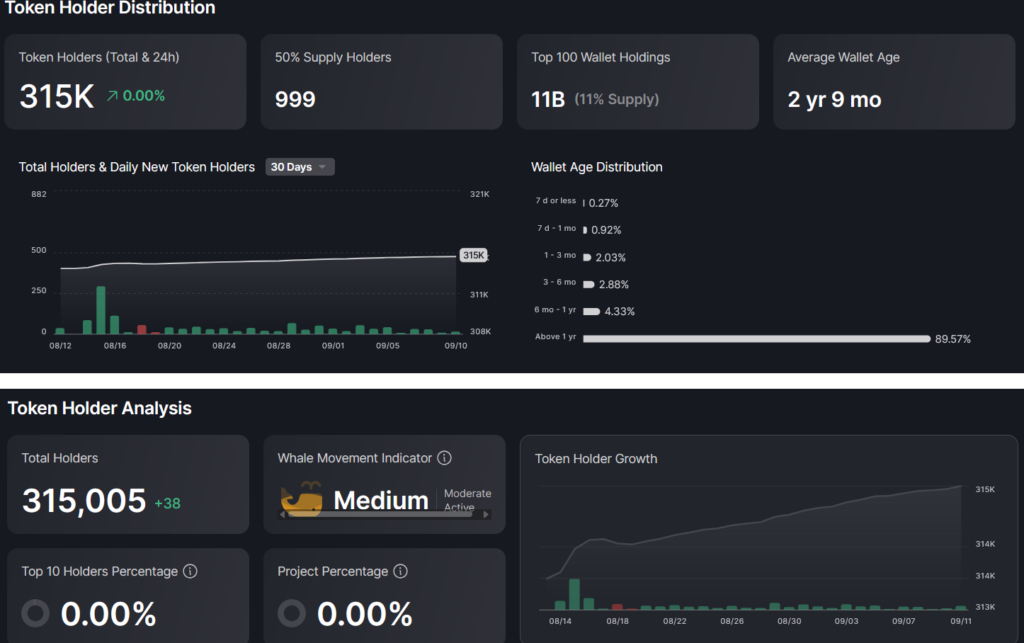The image size is (1024, 643).
Task: Click the "Wallet Age Distribution" heading
Action: tap(597, 167)
